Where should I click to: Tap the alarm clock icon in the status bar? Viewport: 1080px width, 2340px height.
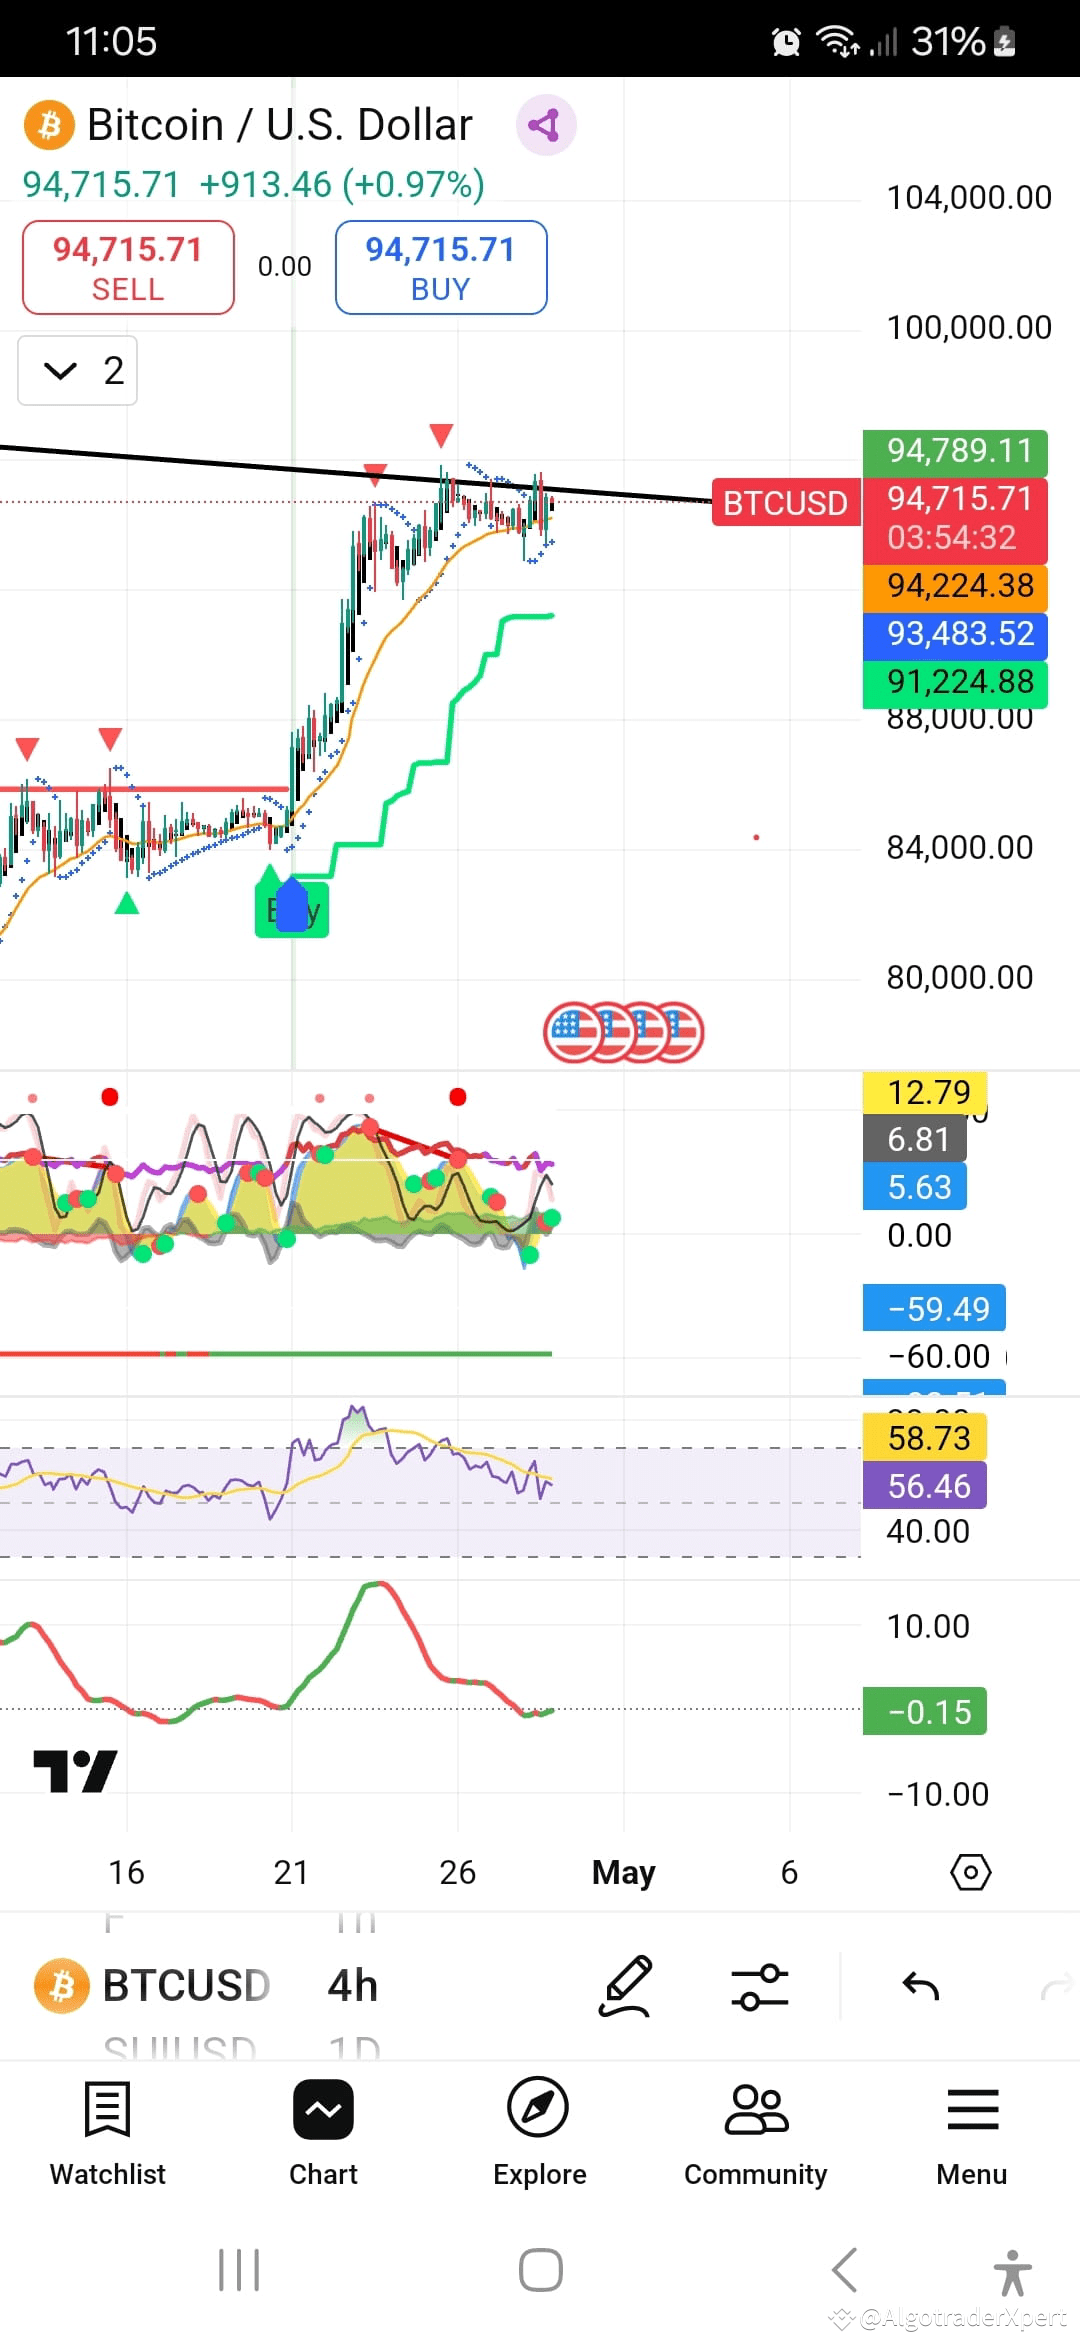pos(787,42)
